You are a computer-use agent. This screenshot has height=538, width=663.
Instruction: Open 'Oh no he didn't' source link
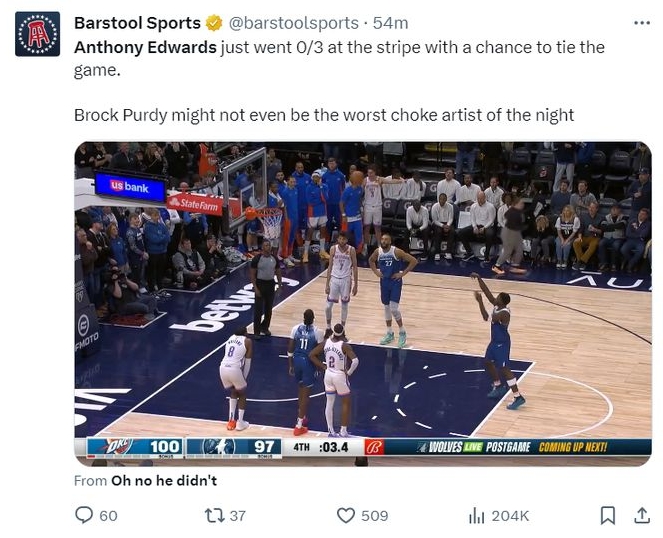tap(164, 480)
